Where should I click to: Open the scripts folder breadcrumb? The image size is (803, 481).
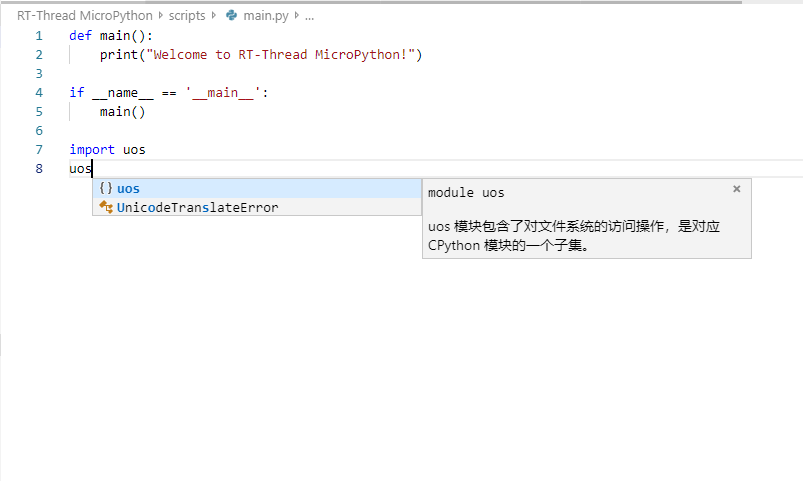click(x=186, y=16)
